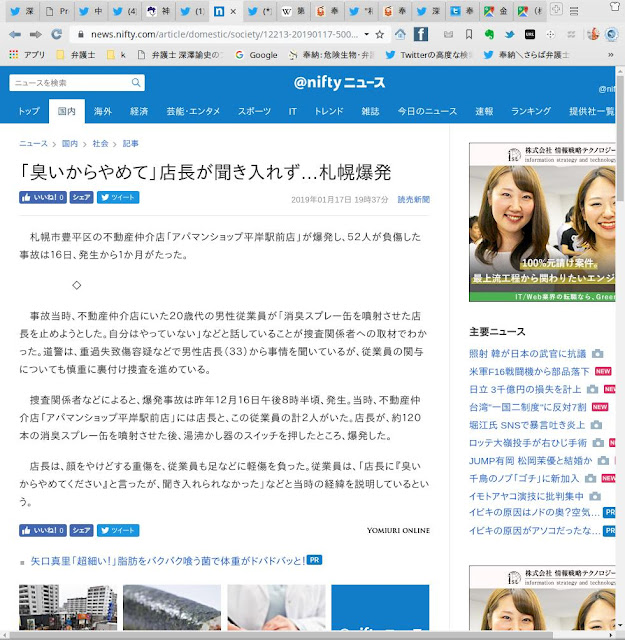This screenshot has width=625, height=640.
Task: Open the 米軍F16戦闘機から部品落下 headline
Action: pos(529,371)
